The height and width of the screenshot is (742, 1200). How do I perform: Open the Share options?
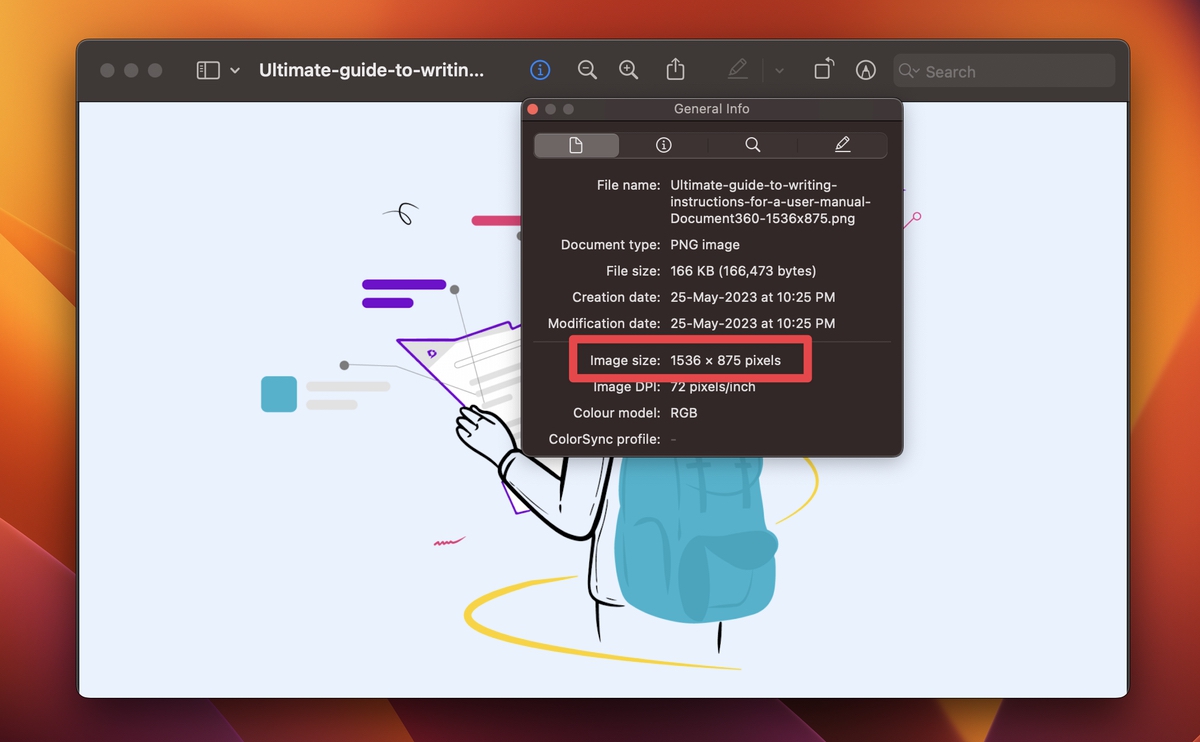point(675,69)
